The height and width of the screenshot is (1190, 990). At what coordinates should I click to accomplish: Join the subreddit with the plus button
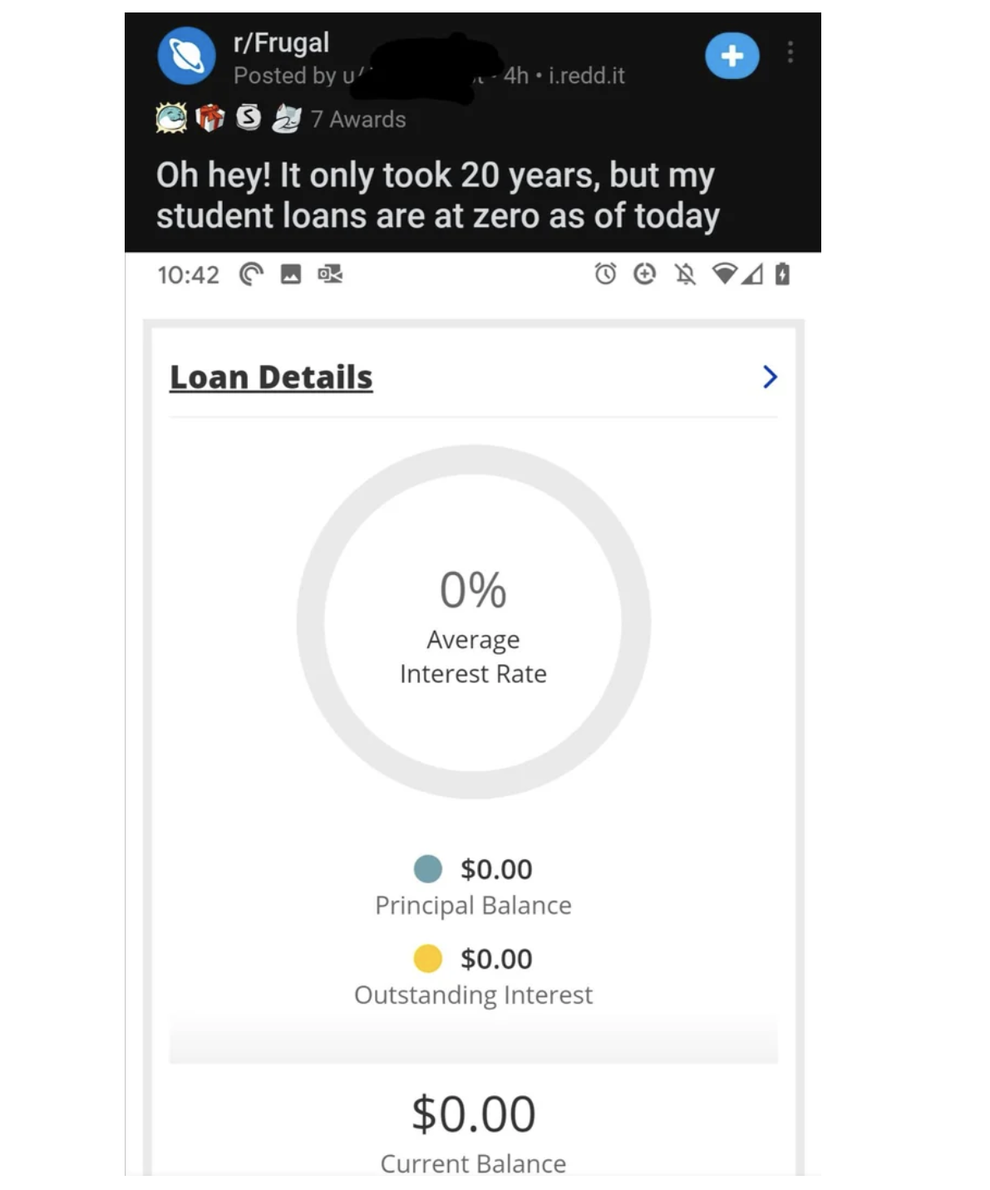pyautogui.click(x=732, y=55)
